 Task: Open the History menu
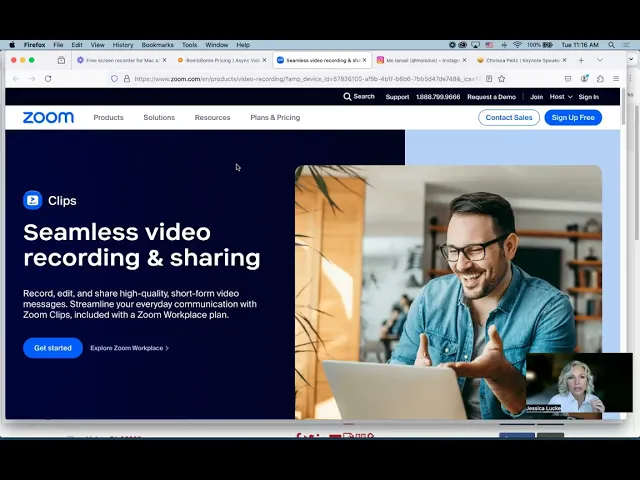[x=123, y=45]
